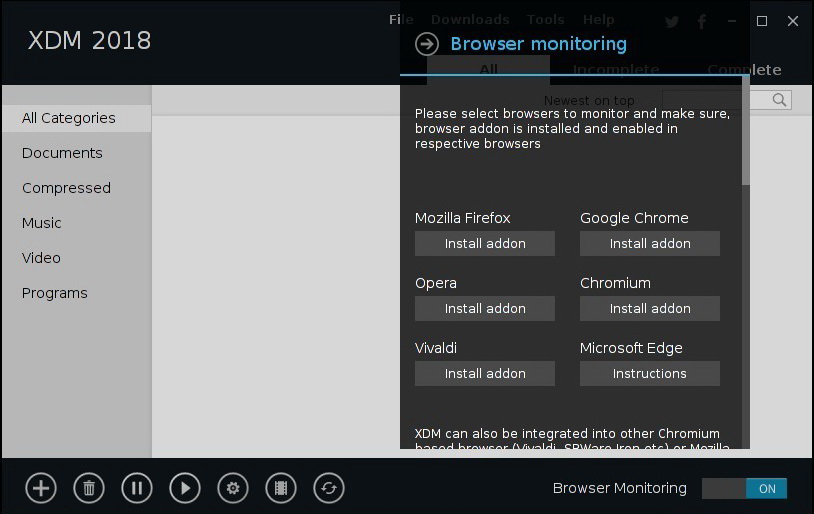The image size is (814, 514).
Task: Click the Google Chrome label
Action: coord(634,218)
